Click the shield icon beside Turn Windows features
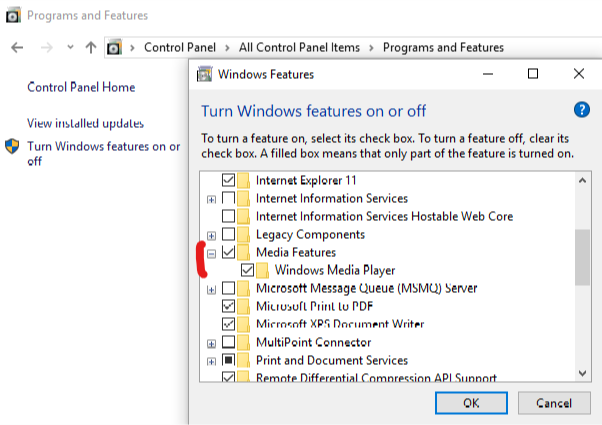Image resolution: width=602 pixels, height=425 pixels. coord(12,146)
